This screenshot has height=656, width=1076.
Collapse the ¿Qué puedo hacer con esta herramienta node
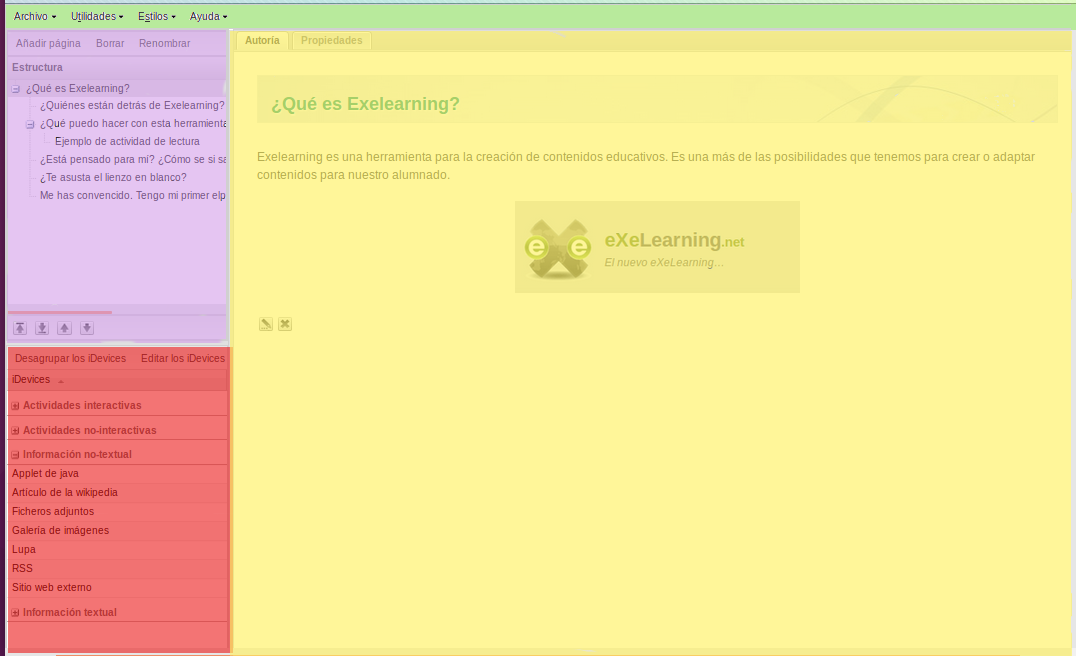[x=30, y=124]
